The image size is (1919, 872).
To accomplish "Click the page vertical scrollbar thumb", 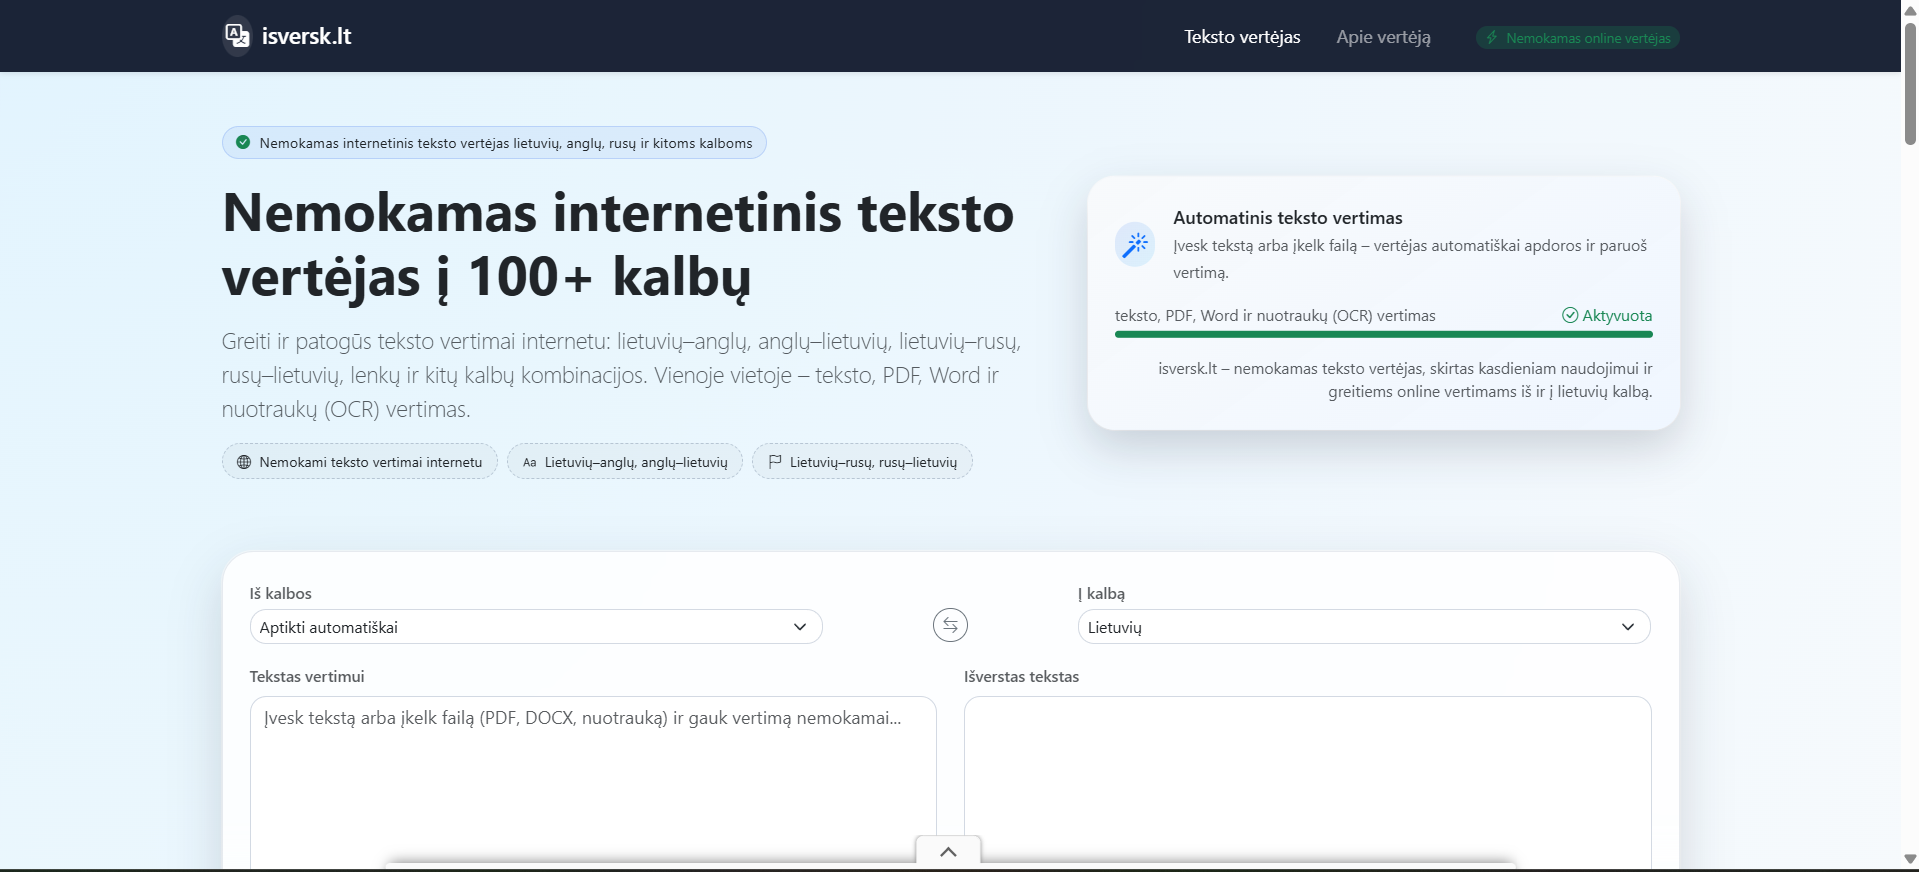I will point(1910,84).
